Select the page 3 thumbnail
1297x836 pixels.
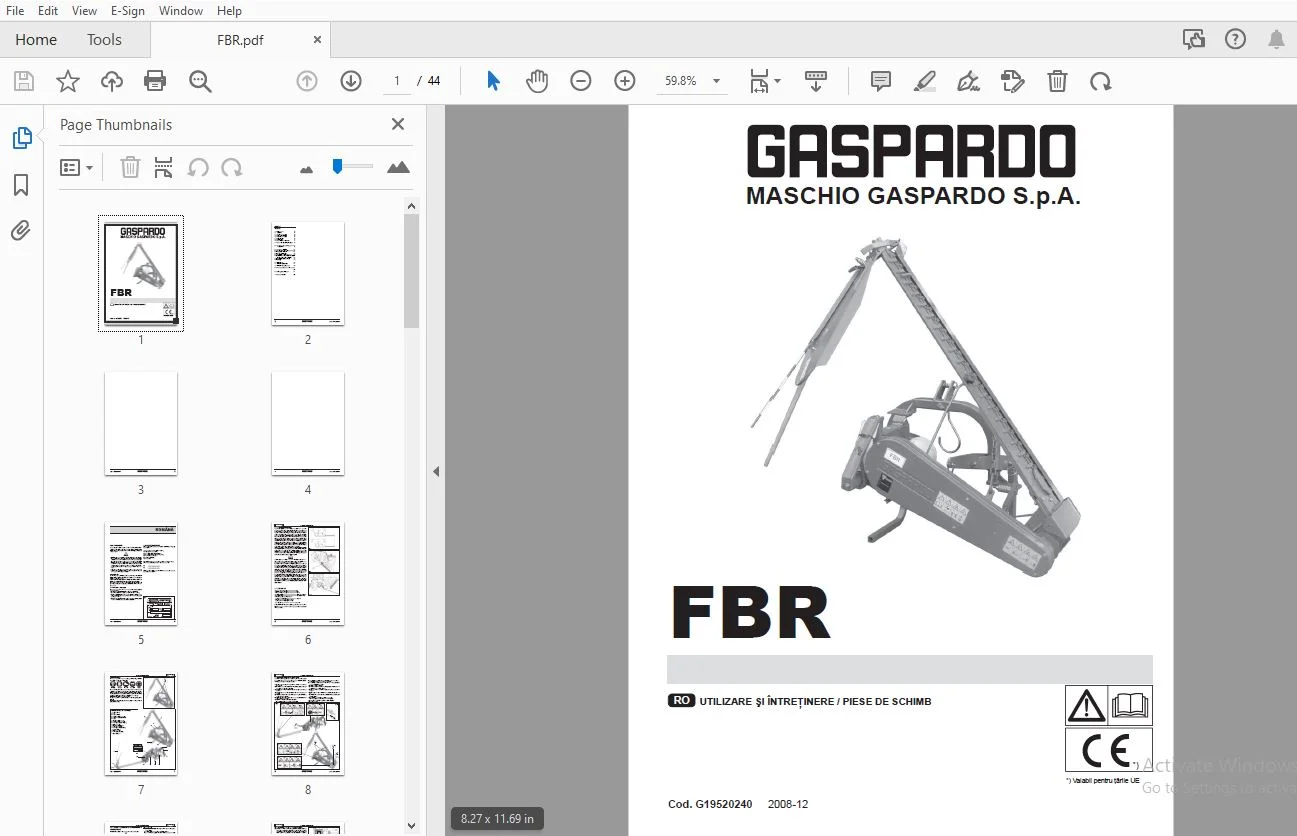[x=141, y=423]
